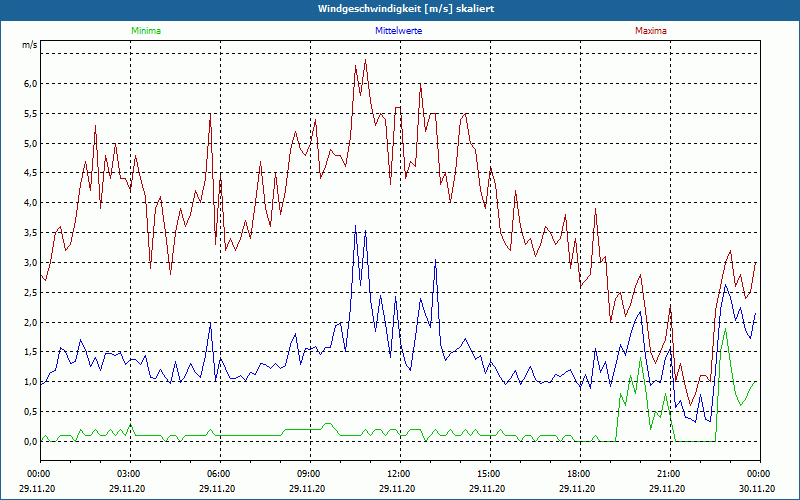Click the 09:00 time axis label

coord(307,474)
